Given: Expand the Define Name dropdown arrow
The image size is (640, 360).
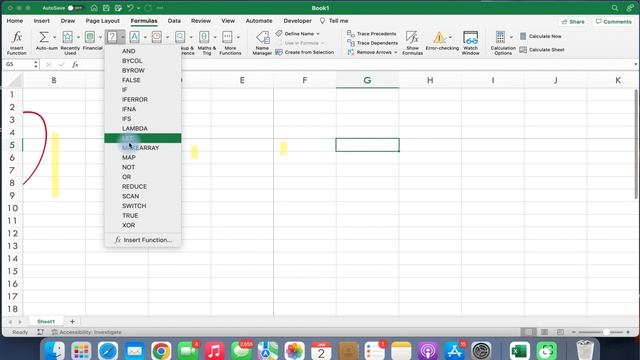Looking at the screenshot, I should tap(318, 34).
